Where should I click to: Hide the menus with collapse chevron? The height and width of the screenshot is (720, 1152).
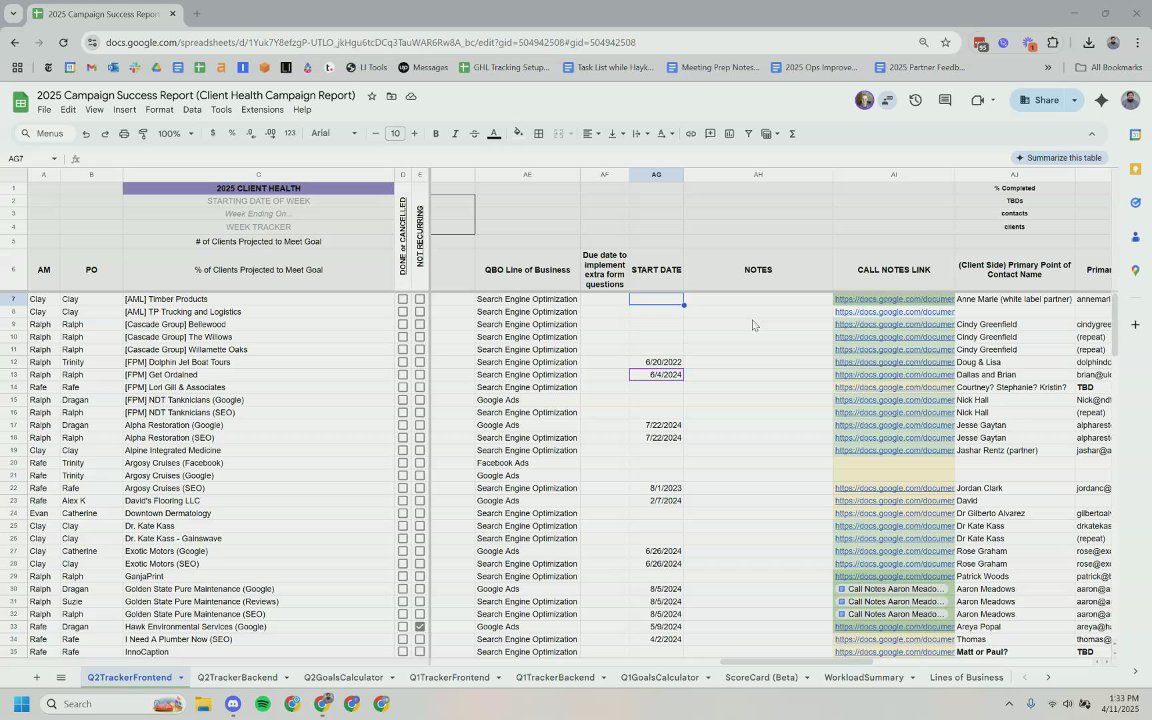pos(1092,134)
